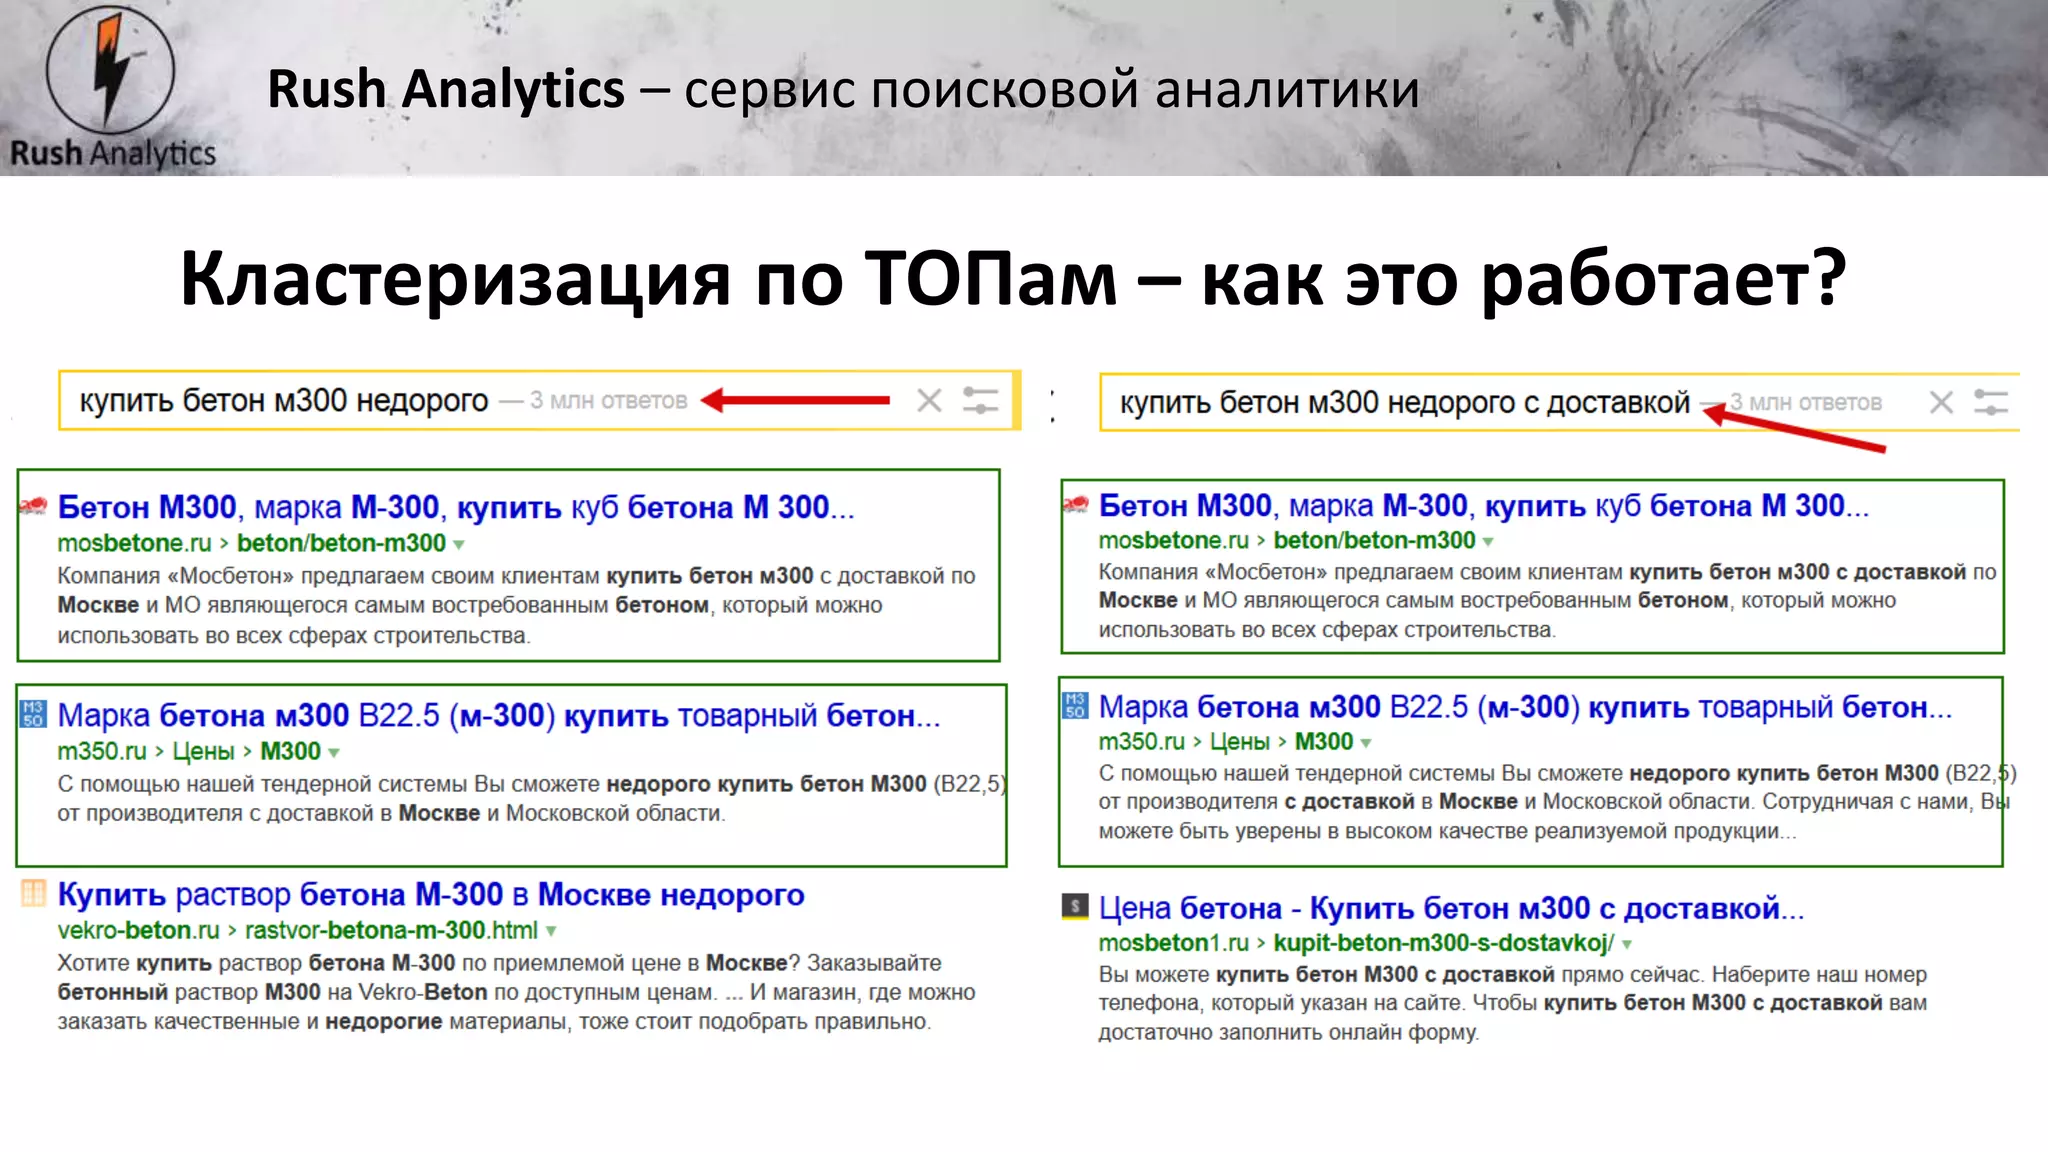Click m350.ru favicon in right results
This screenshot has width=2048, height=1152.
pos(1075,705)
